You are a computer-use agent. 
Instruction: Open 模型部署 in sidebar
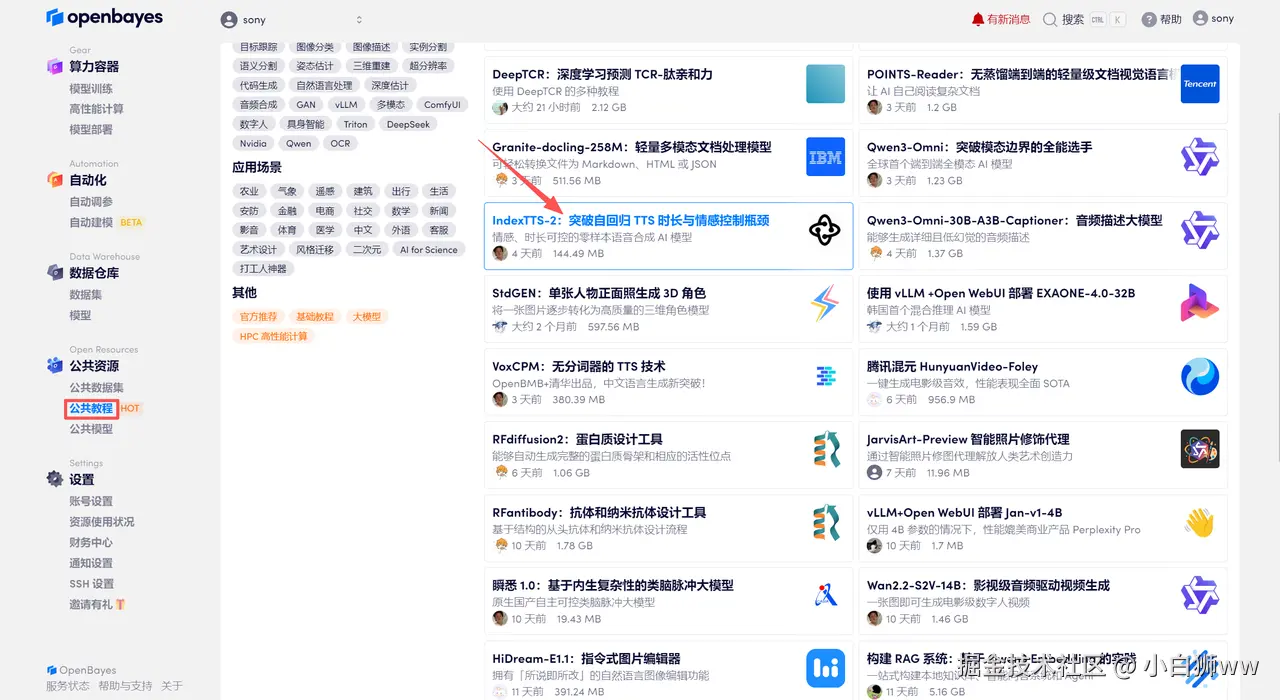click(x=91, y=129)
